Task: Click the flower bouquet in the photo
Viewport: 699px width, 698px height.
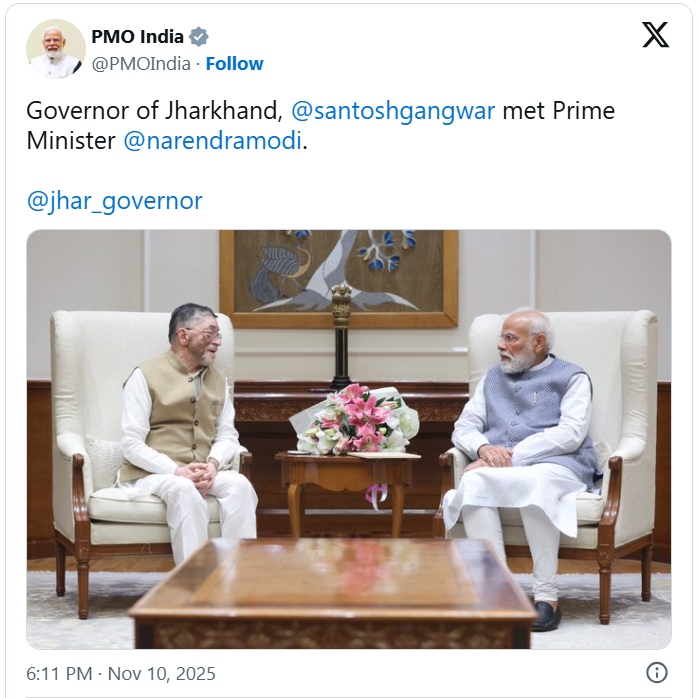Action: click(x=355, y=420)
